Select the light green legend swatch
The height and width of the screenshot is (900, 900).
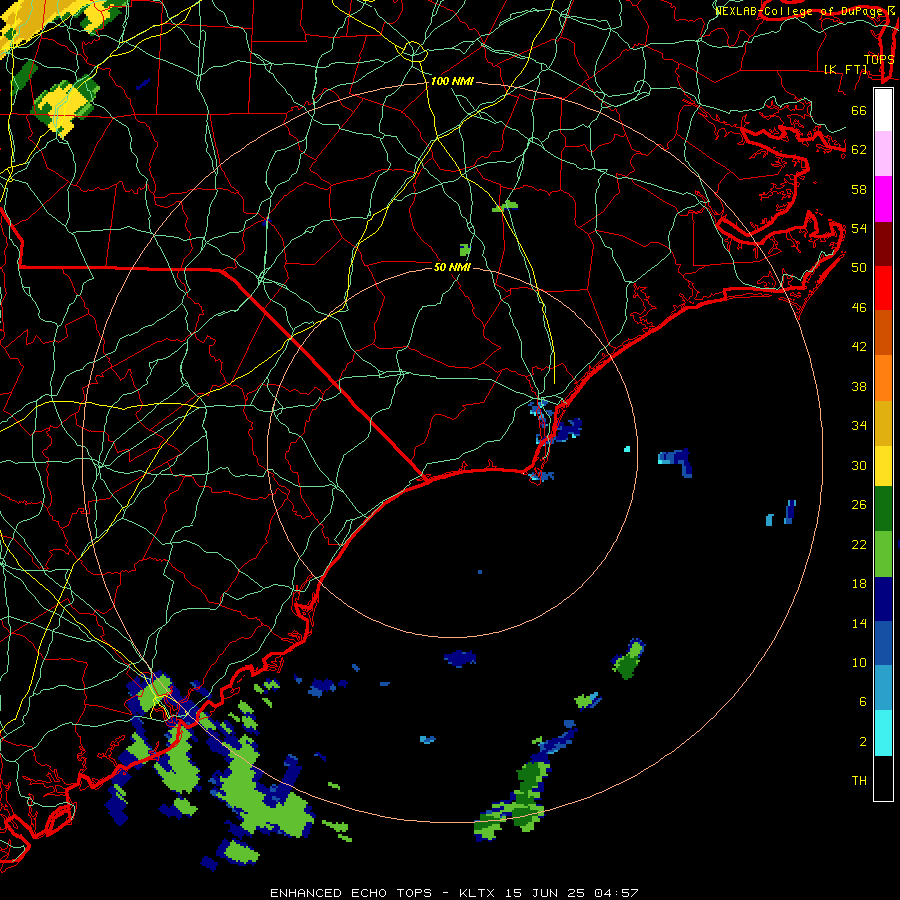883,554
